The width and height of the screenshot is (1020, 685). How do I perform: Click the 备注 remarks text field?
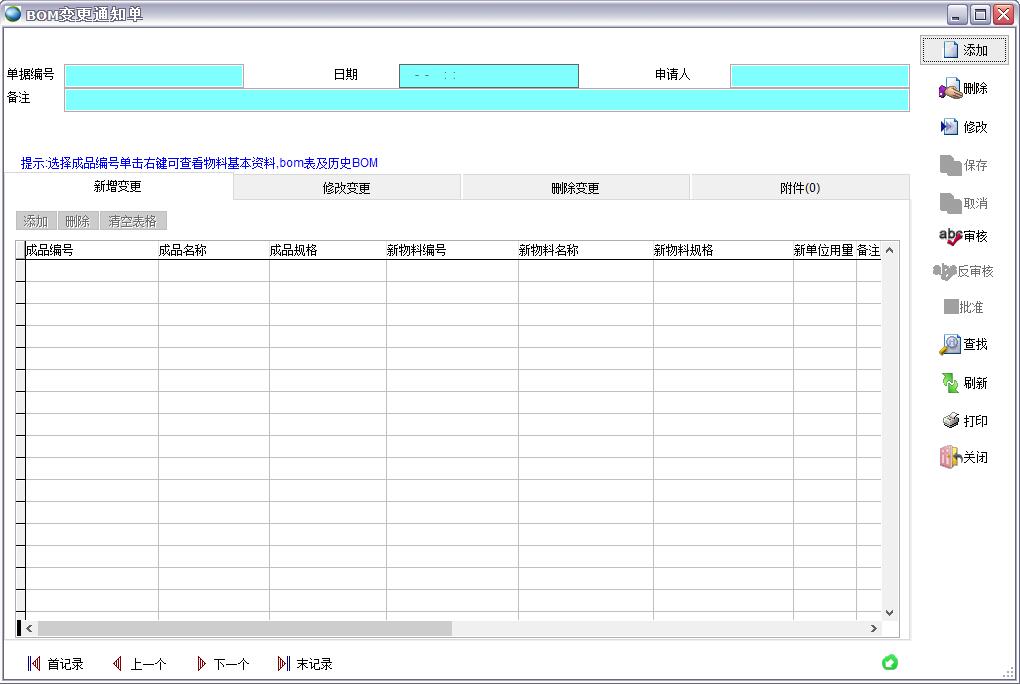[x=486, y=99]
